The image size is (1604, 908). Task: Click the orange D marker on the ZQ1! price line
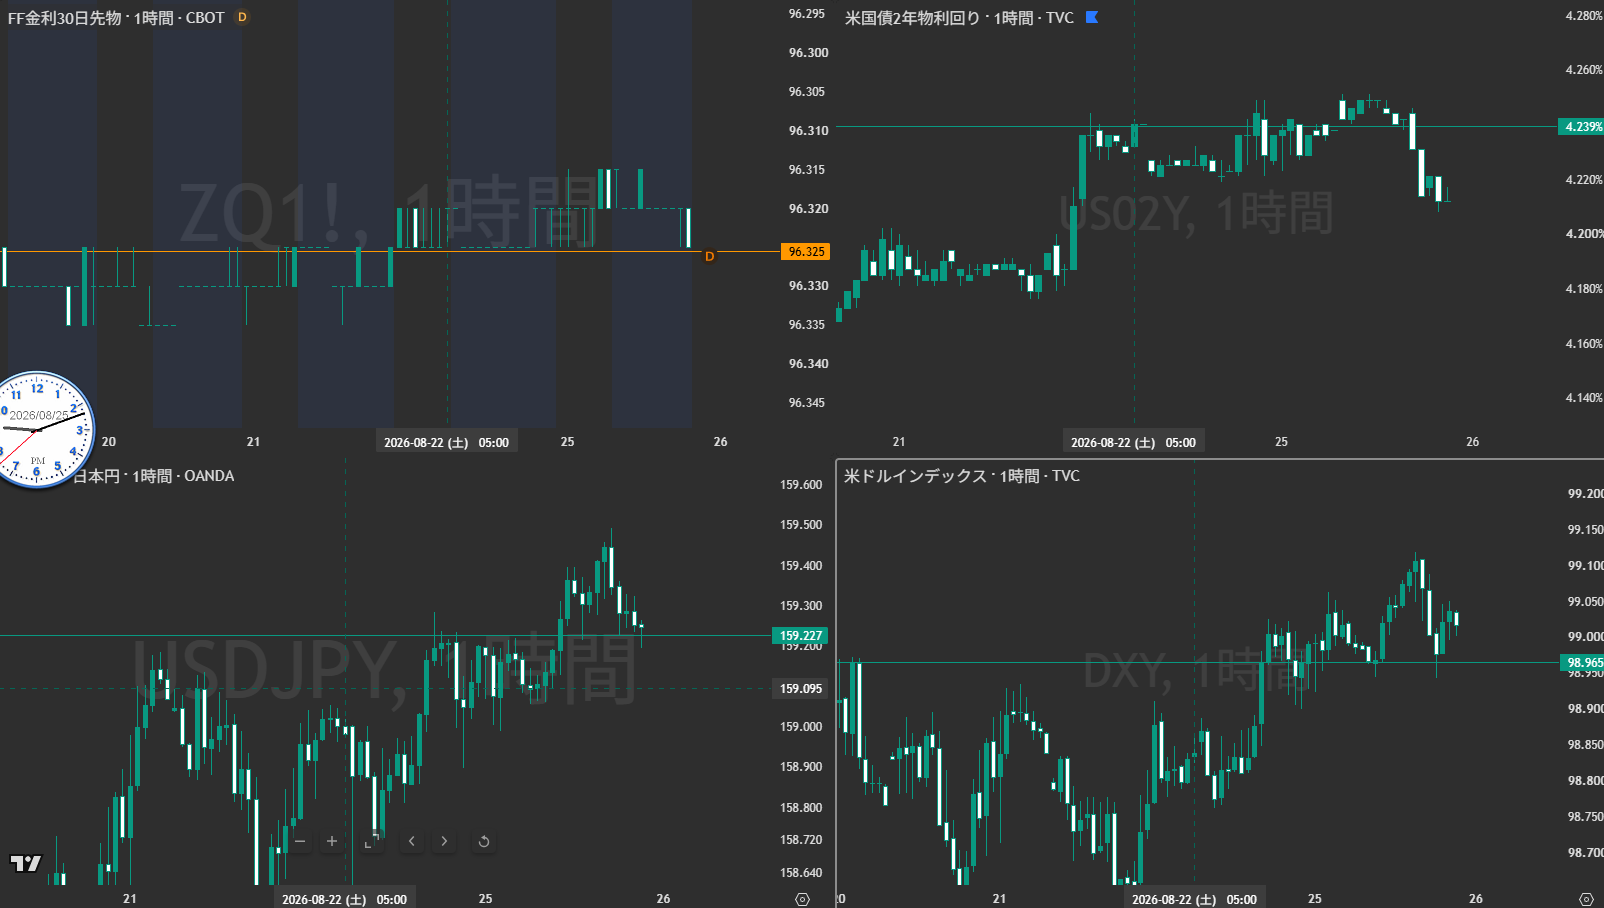[710, 256]
